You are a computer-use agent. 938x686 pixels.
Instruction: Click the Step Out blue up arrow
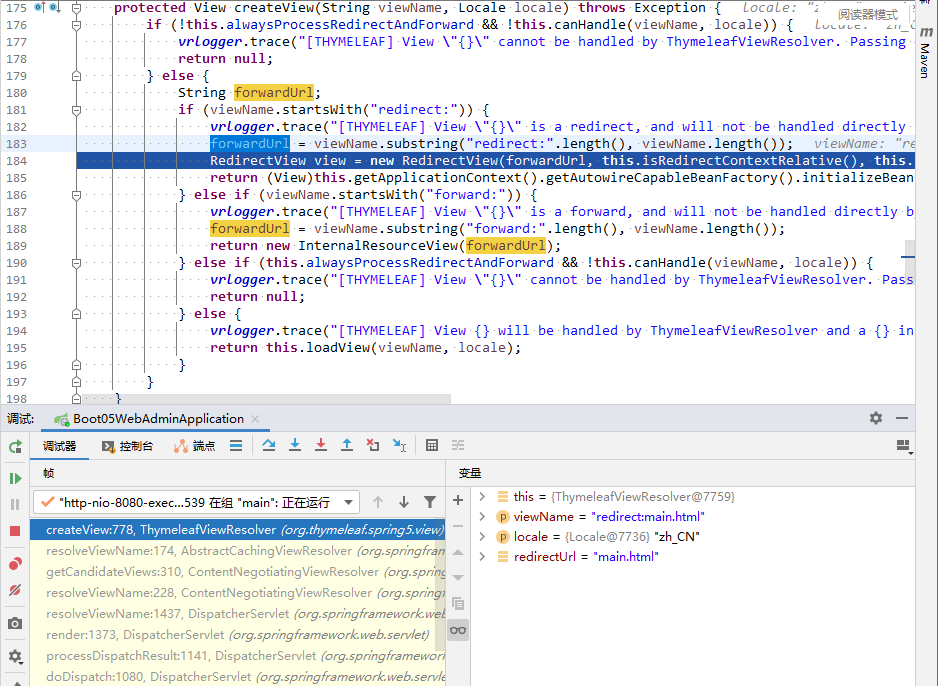point(347,445)
